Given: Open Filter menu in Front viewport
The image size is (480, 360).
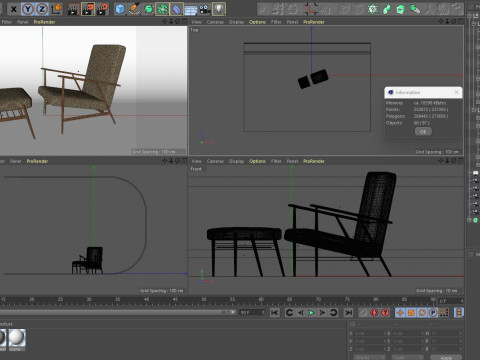Looking at the screenshot, I should (276, 161).
